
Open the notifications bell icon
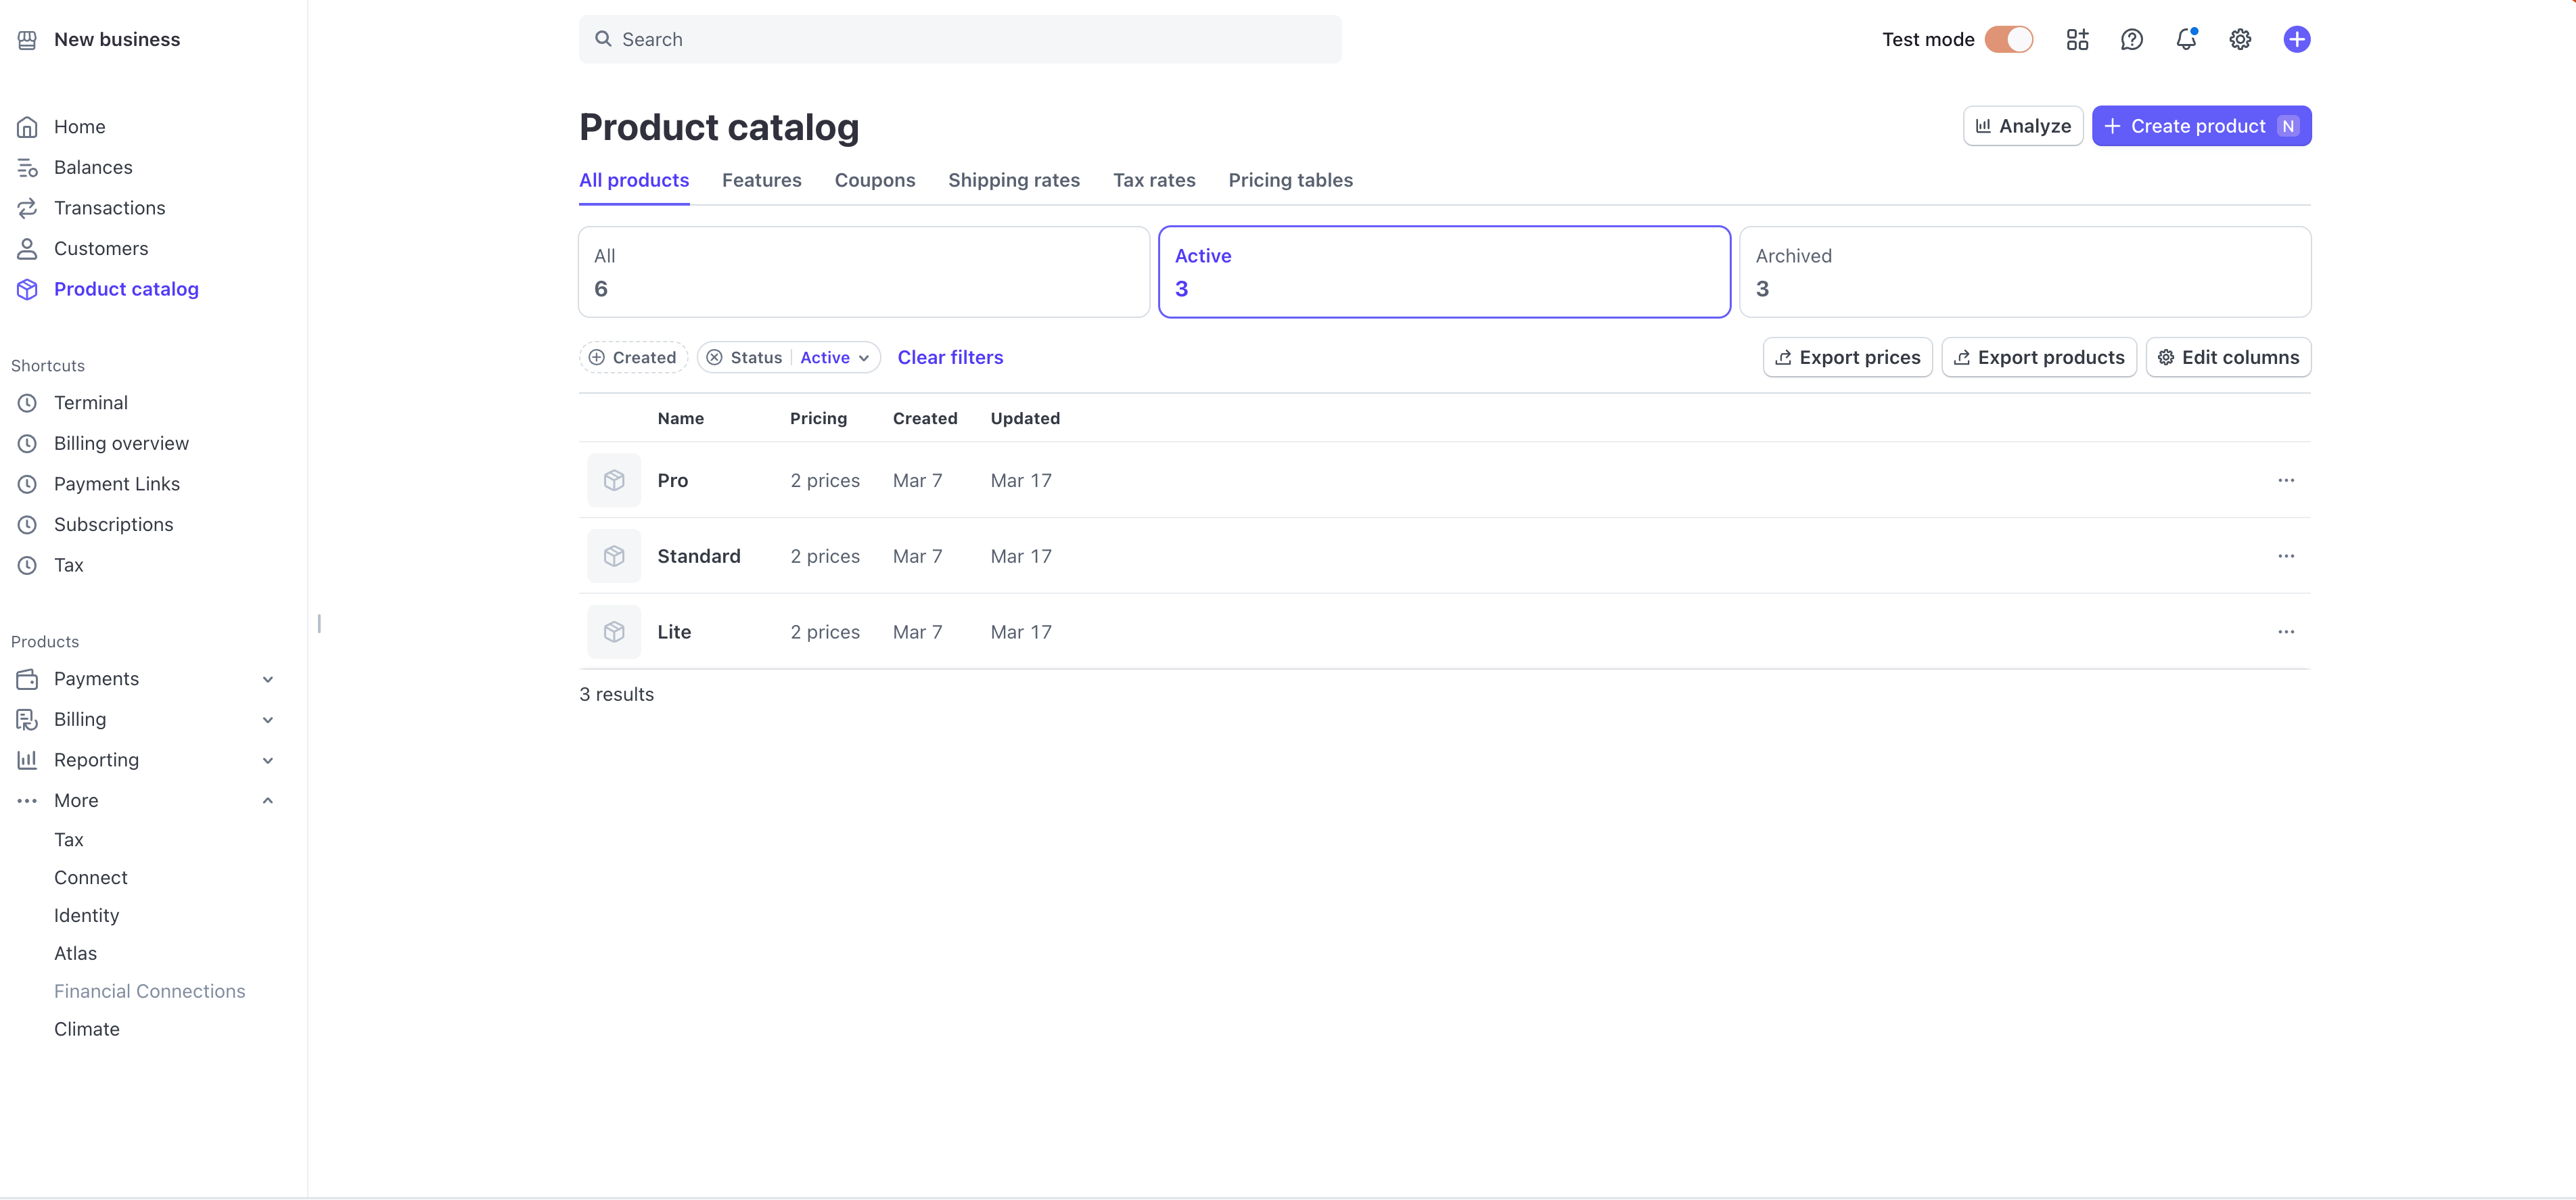2186,39
